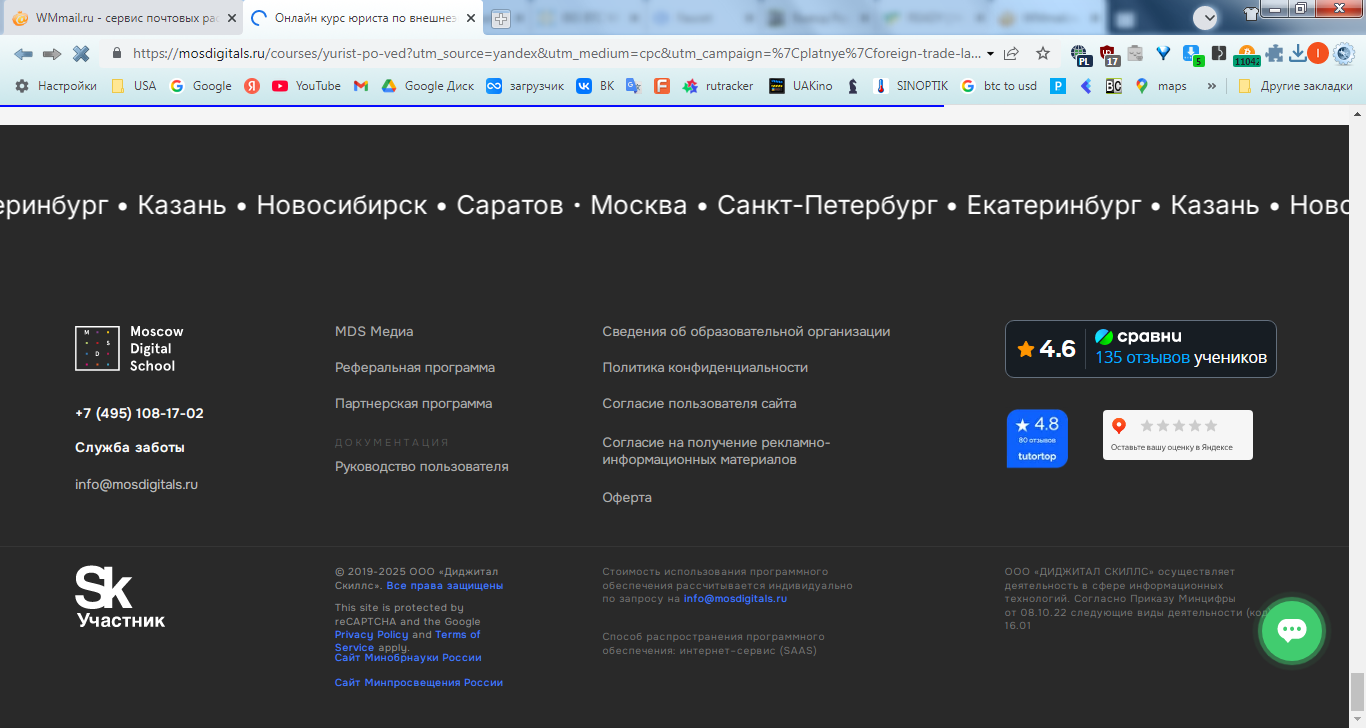Viewport: 1366px width, 728px height.
Task: Open the uBlock shield extension showing 17
Action: (x=1108, y=55)
